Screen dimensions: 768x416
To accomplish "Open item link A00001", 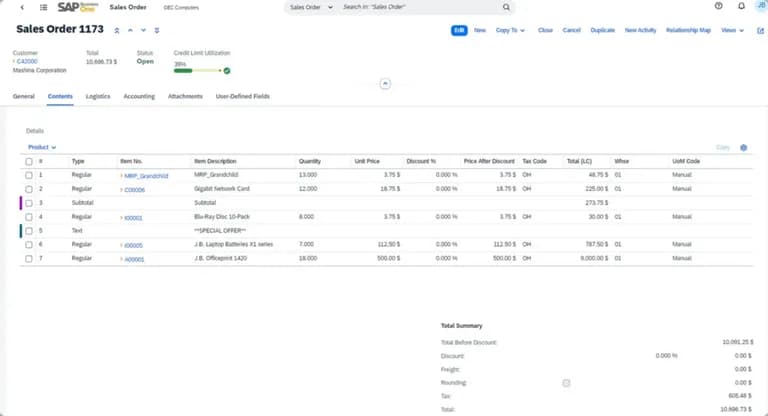I will pos(134,259).
